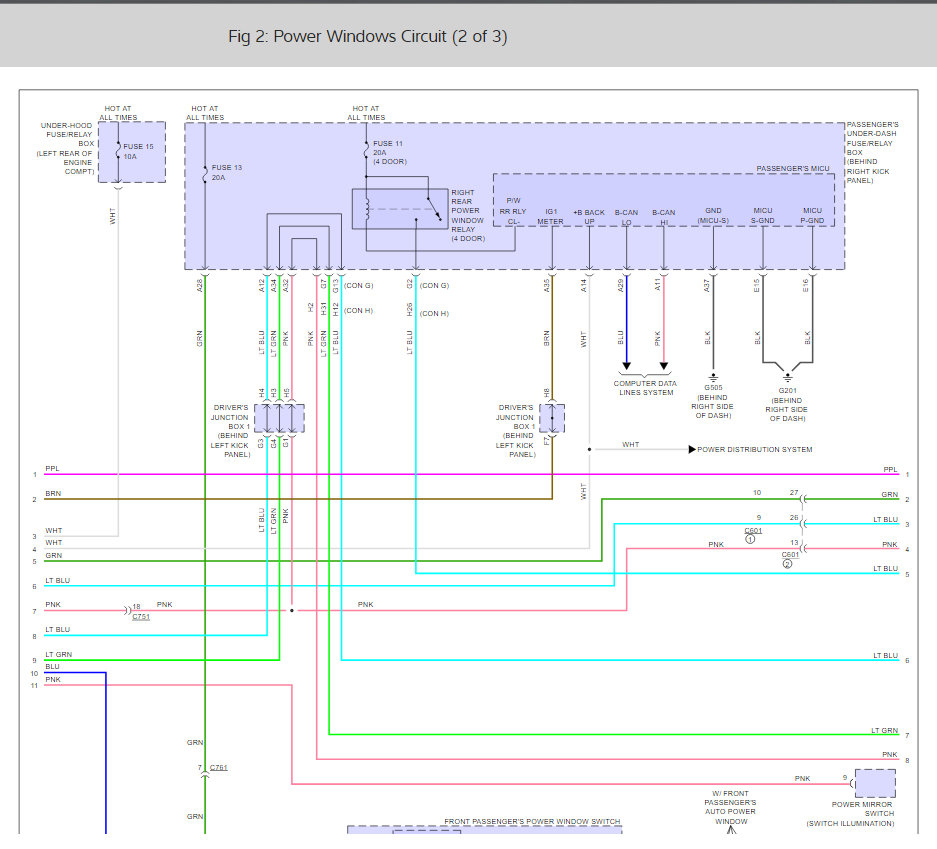Image resolution: width=937 pixels, height=849 pixels.
Task: Click the Computer Data Lines System text
Action: (x=645, y=388)
